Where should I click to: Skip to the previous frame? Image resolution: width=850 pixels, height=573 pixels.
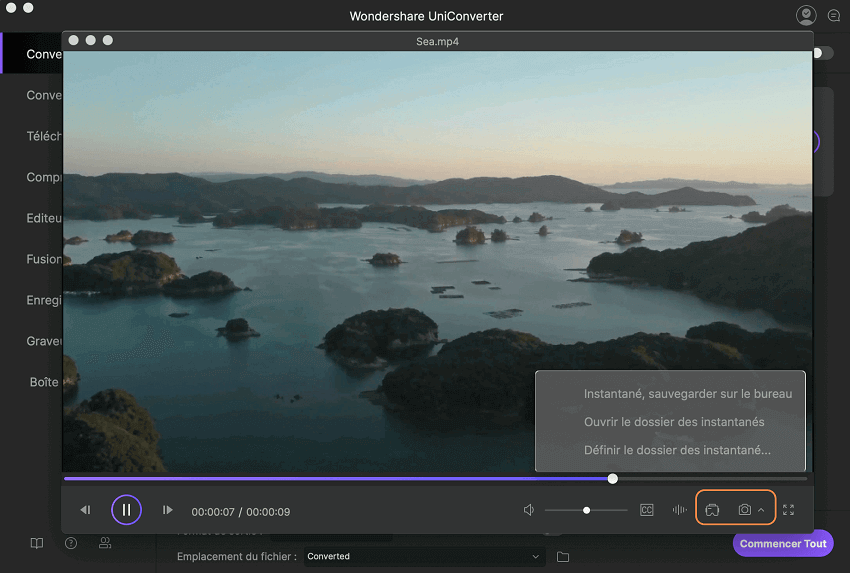[x=85, y=510]
